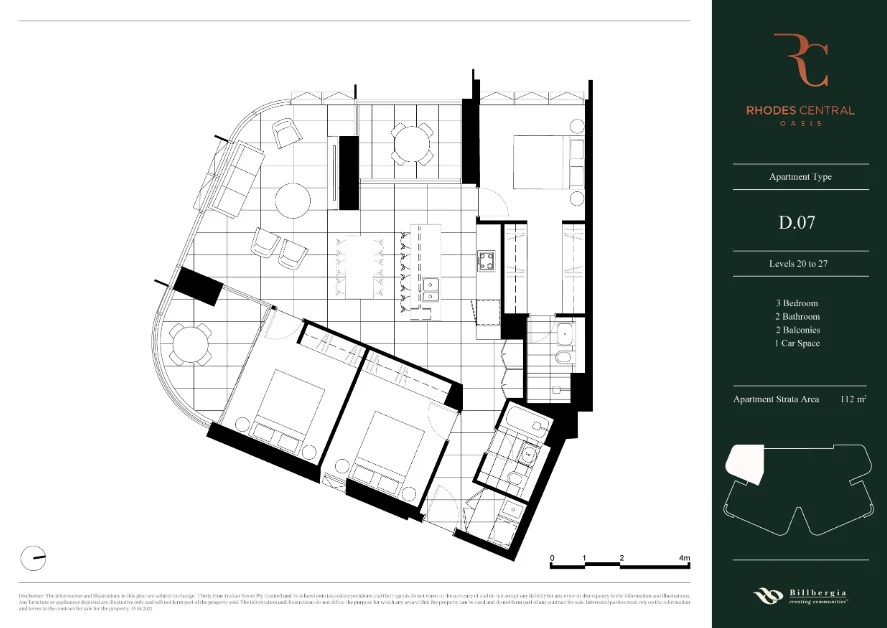Click the 2 Balconies feature line
The width and height of the screenshot is (887, 628).
(799, 330)
